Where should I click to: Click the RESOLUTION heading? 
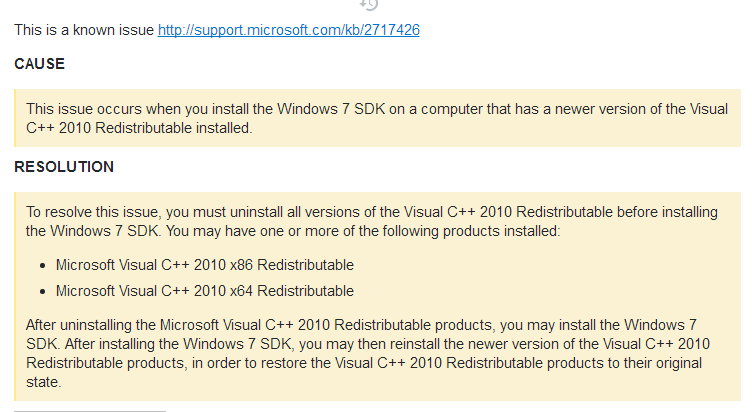point(64,167)
